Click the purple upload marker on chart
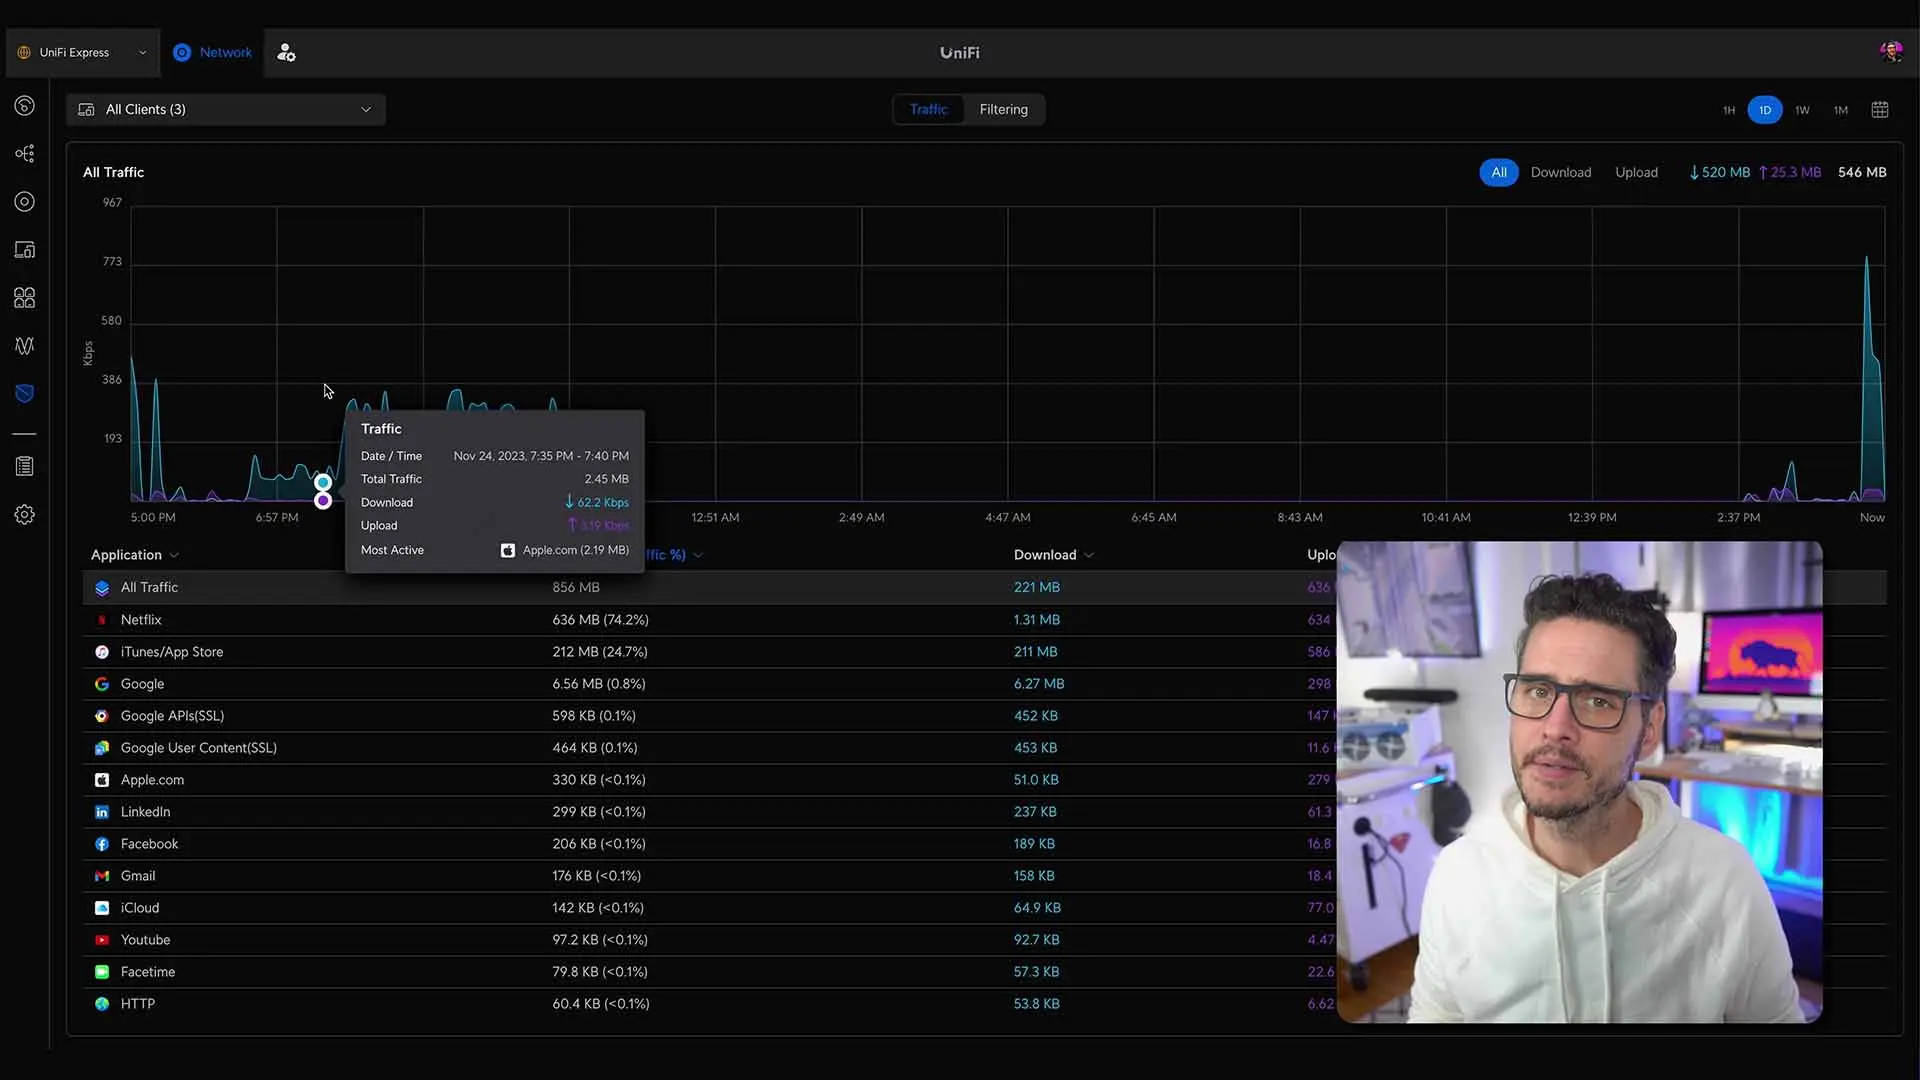1920x1080 pixels. (x=323, y=501)
